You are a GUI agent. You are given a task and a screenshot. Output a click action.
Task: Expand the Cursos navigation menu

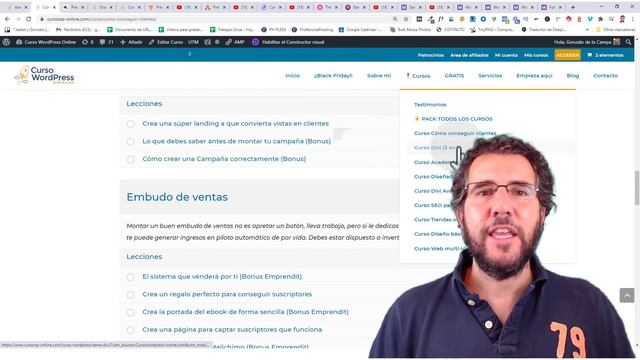pyautogui.click(x=418, y=76)
